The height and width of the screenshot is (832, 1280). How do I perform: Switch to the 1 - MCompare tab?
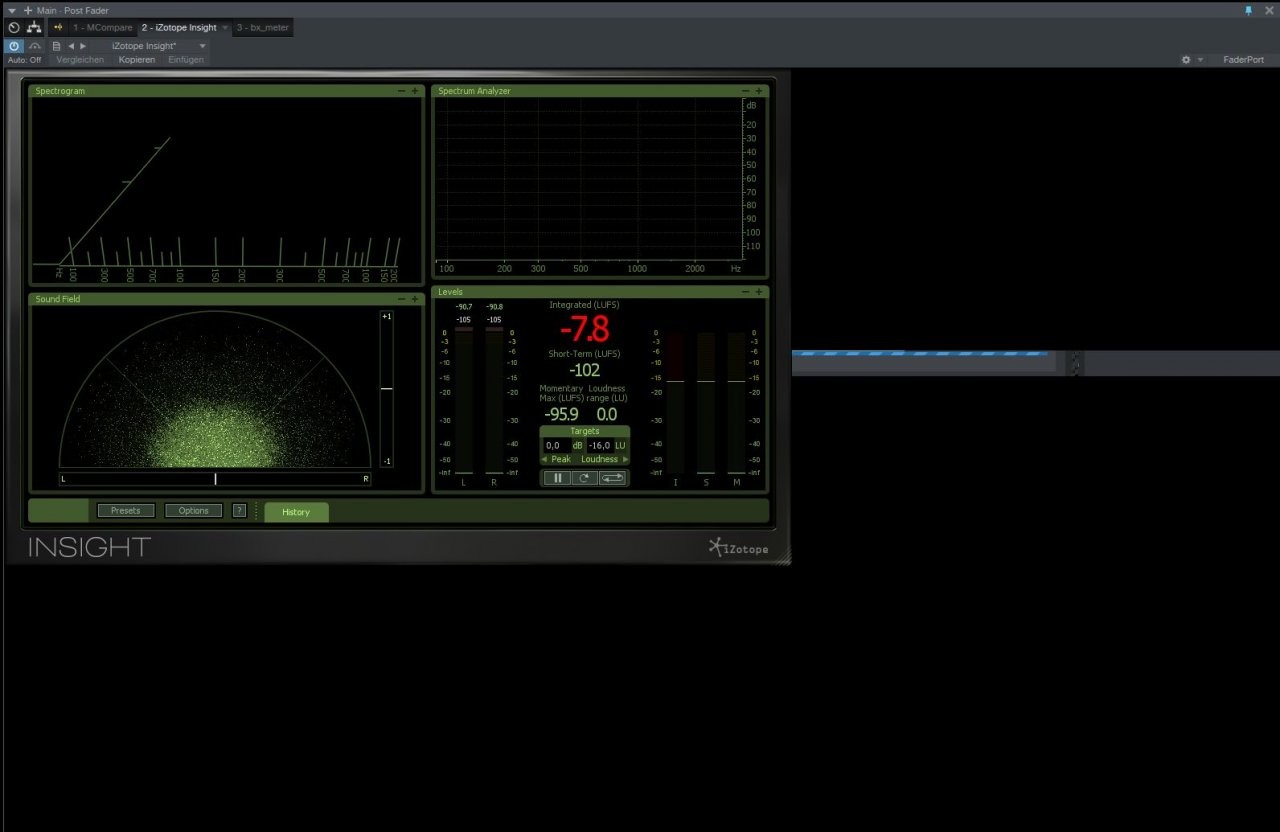[x=103, y=28]
